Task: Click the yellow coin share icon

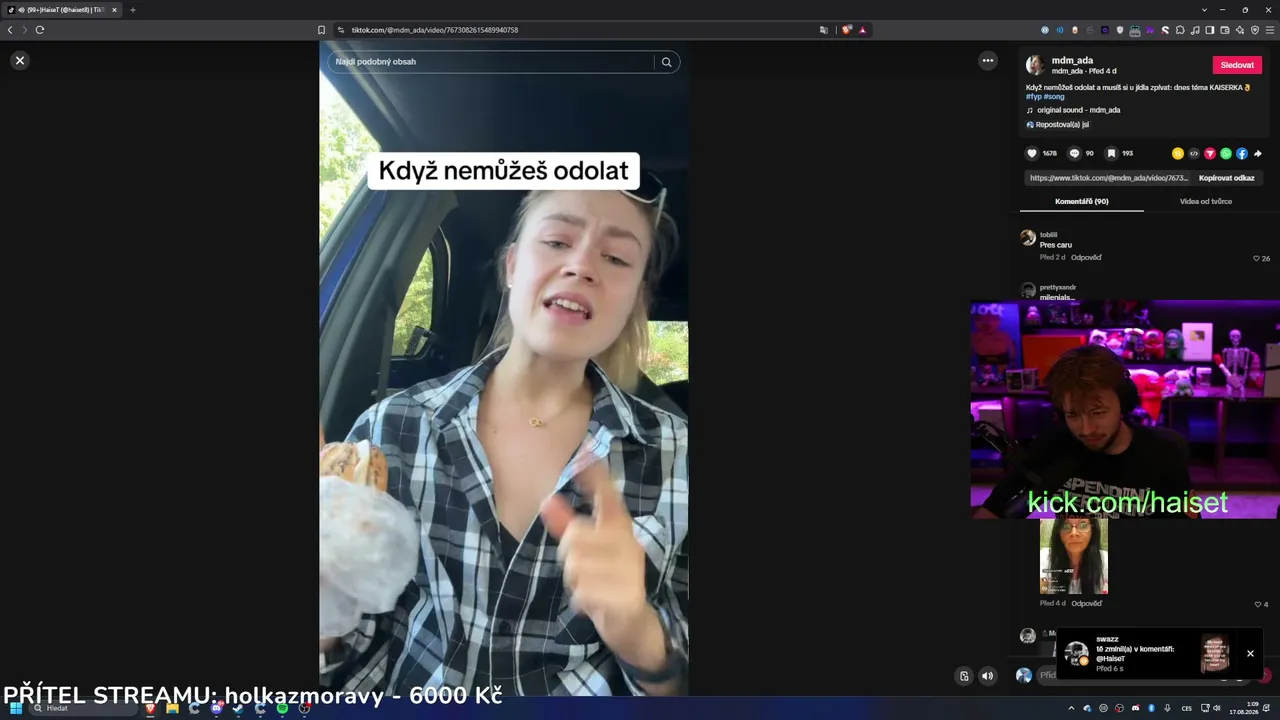Action: pos(1178,154)
